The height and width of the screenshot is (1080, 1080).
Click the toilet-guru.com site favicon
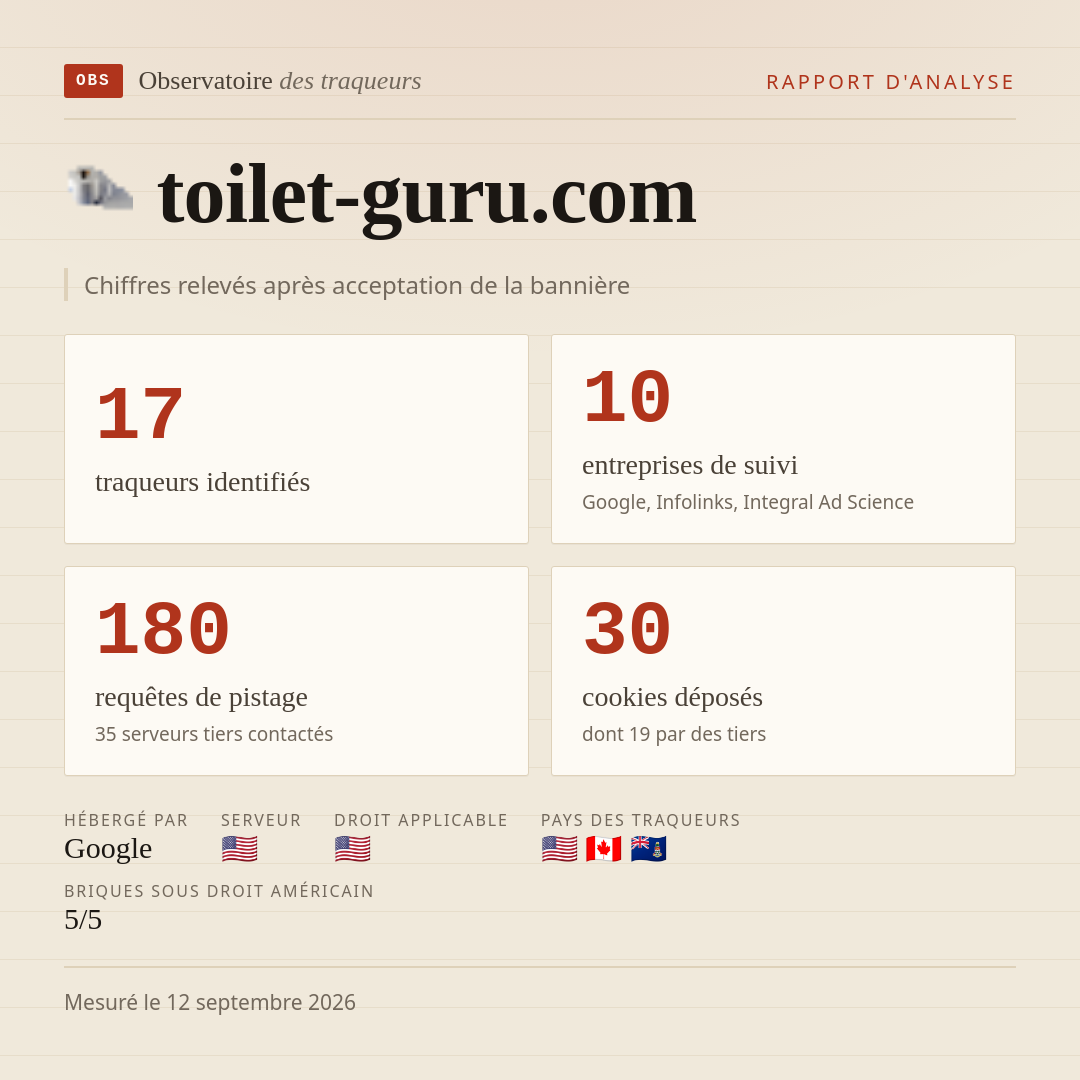tap(100, 187)
